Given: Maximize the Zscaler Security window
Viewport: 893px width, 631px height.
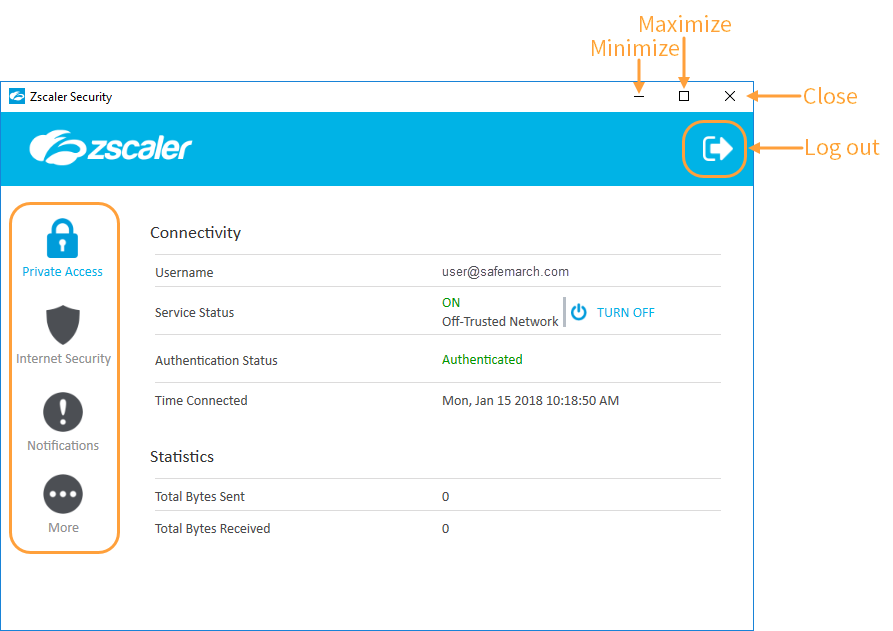Looking at the screenshot, I should point(684,97).
